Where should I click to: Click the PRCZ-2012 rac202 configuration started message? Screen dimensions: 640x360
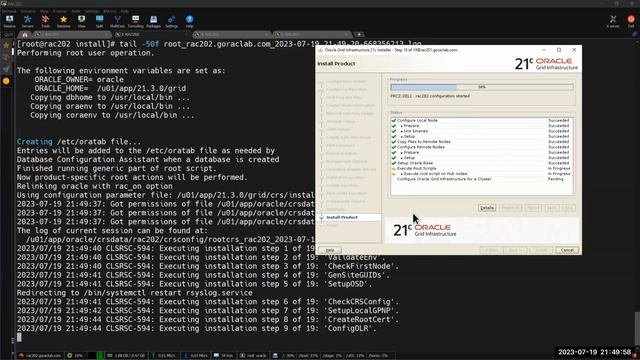click(x=430, y=96)
